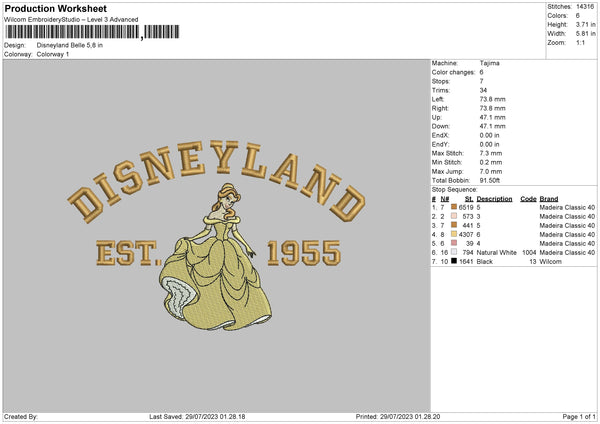Select the Wilcom brand entry for Black
Image resolution: width=600 pixels, height=424 pixels.
click(550, 262)
